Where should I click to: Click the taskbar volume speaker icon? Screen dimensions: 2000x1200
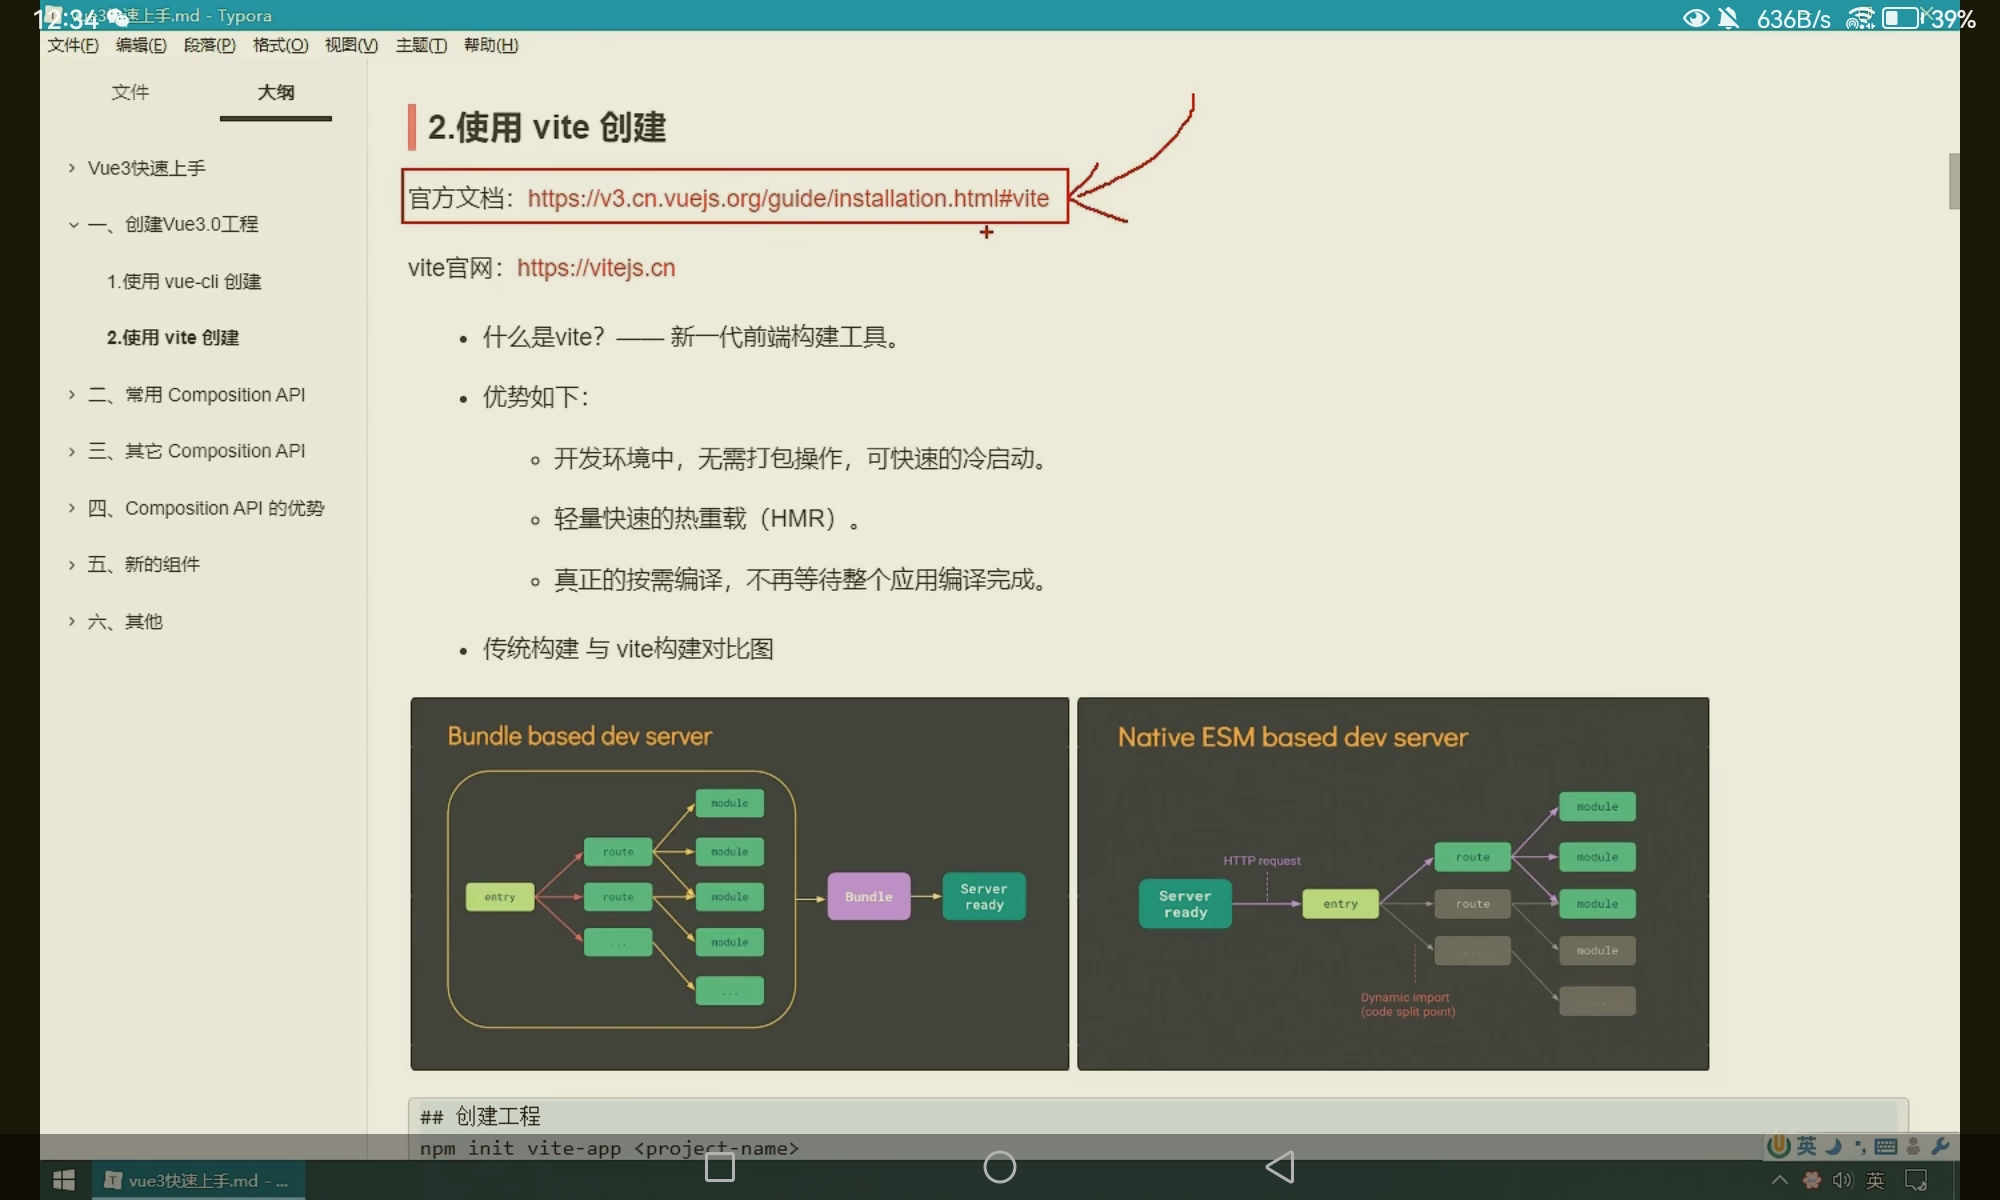coord(1842,1180)
